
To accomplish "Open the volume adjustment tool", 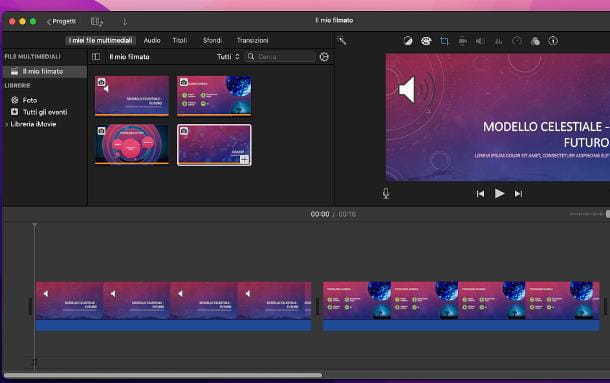I will (x=480, y=41).
